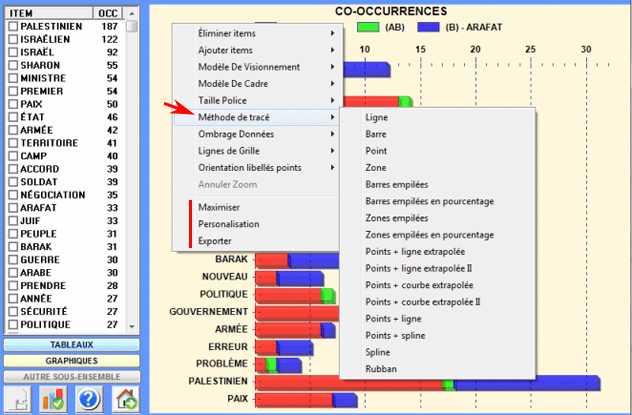Click the TABLEAUX button
Image resolution: width=632 pixels, height=415 pixels.
click(72, 345)
